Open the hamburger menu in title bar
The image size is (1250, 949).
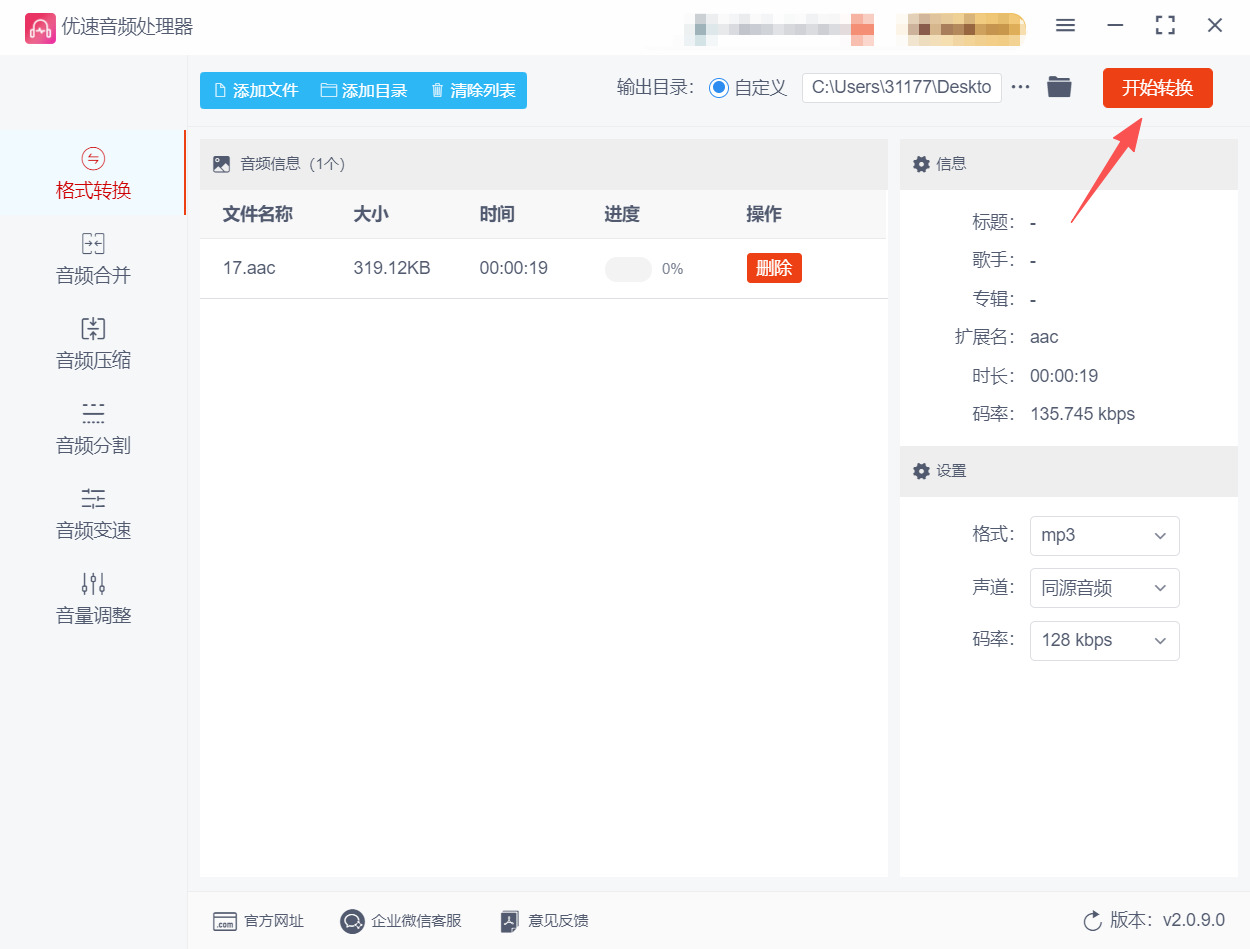coord(1065,26)
